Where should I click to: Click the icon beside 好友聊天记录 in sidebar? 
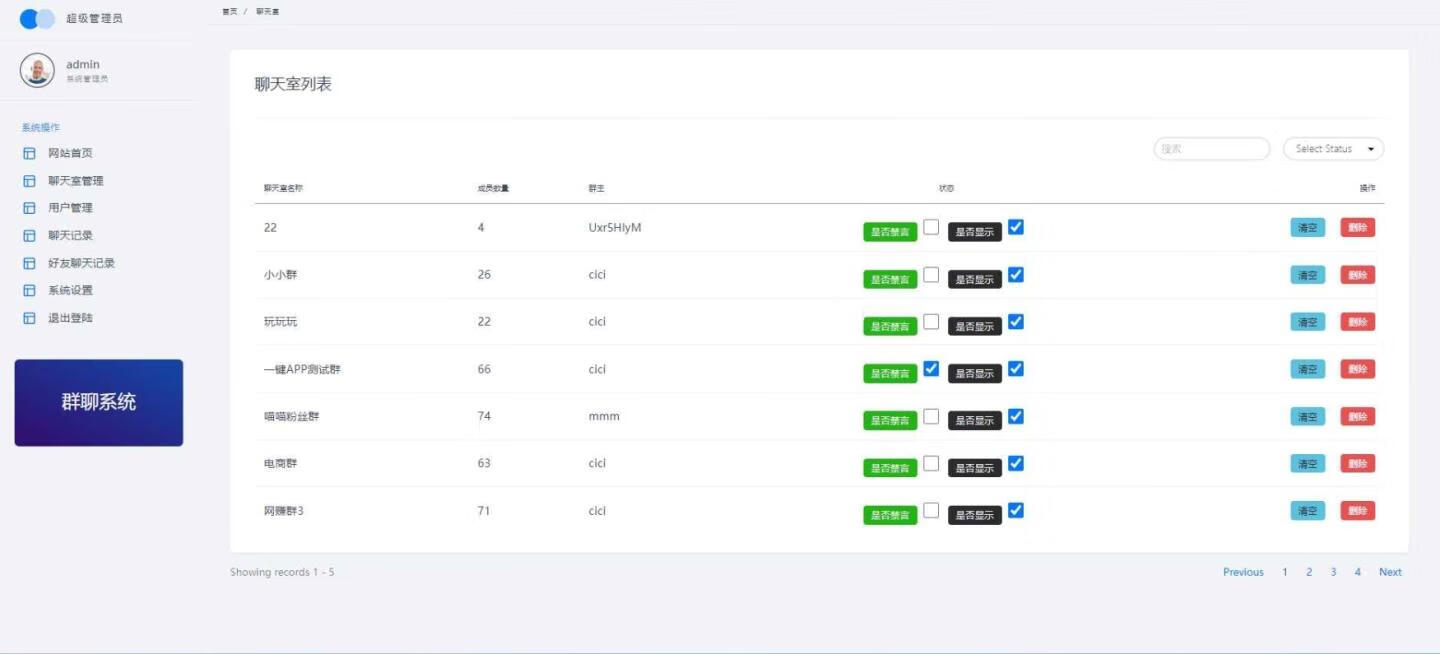point(29,263)
